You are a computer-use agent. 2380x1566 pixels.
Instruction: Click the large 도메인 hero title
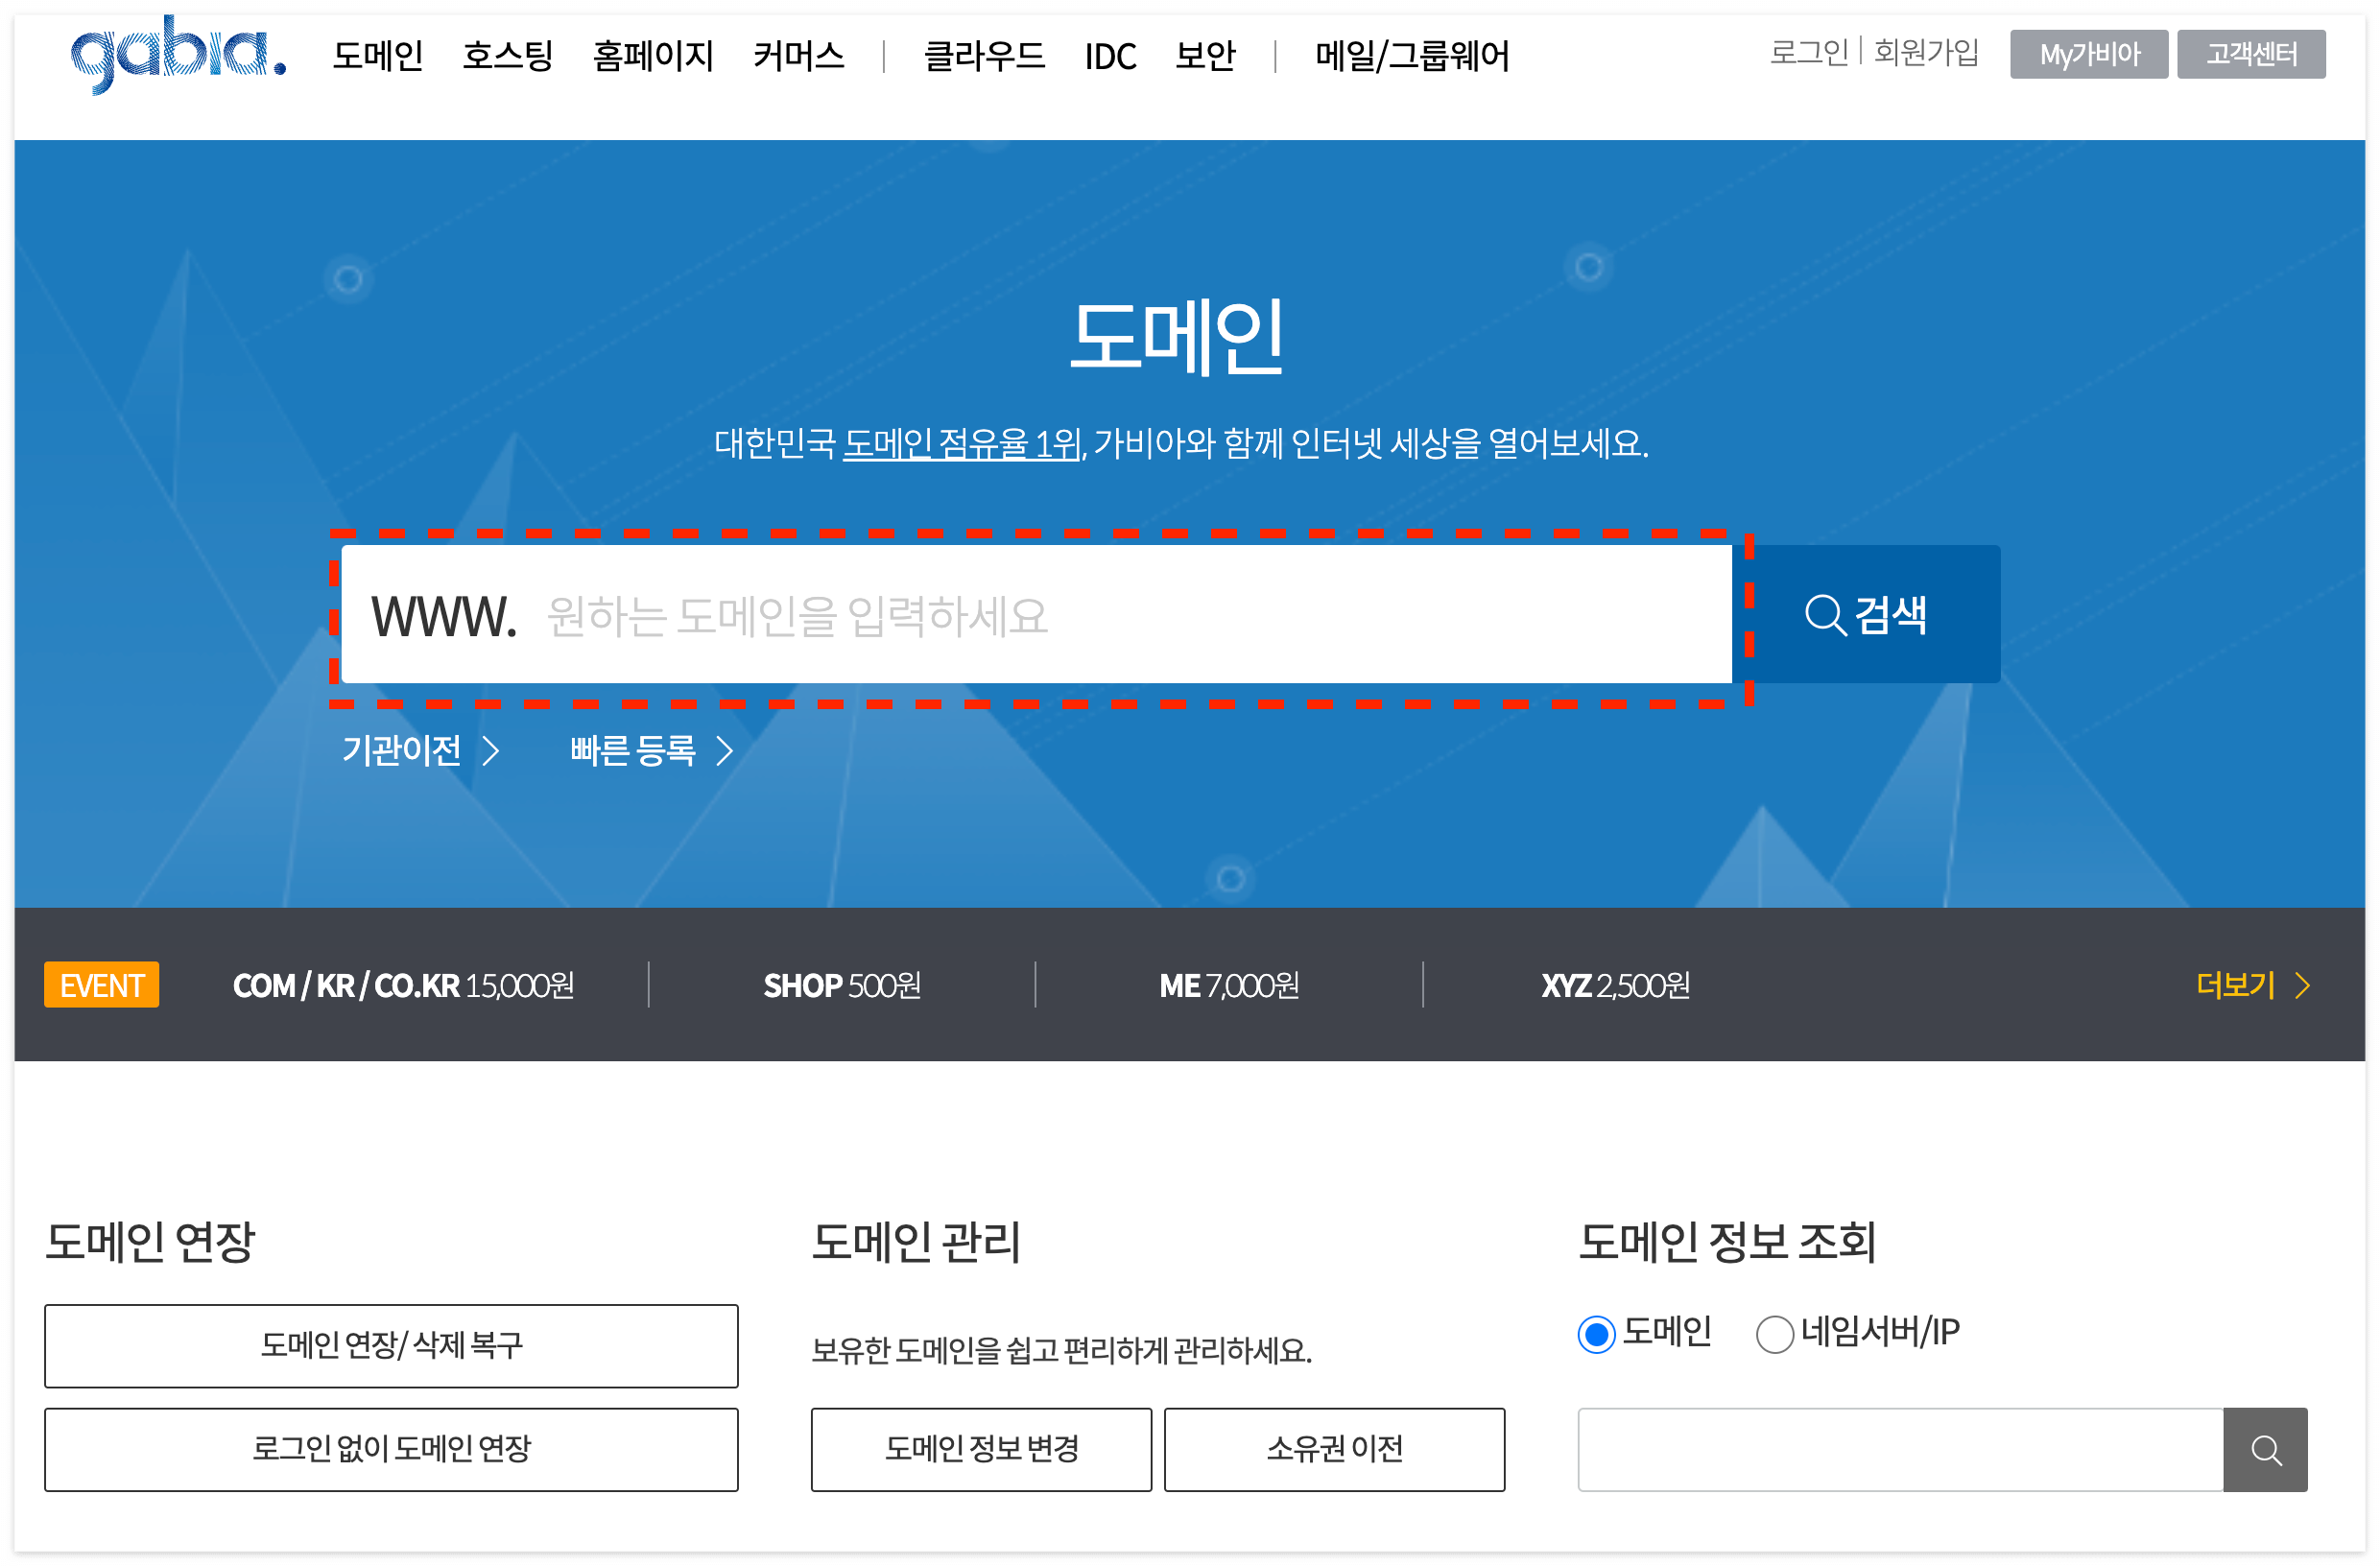(x=1177, y=337)
